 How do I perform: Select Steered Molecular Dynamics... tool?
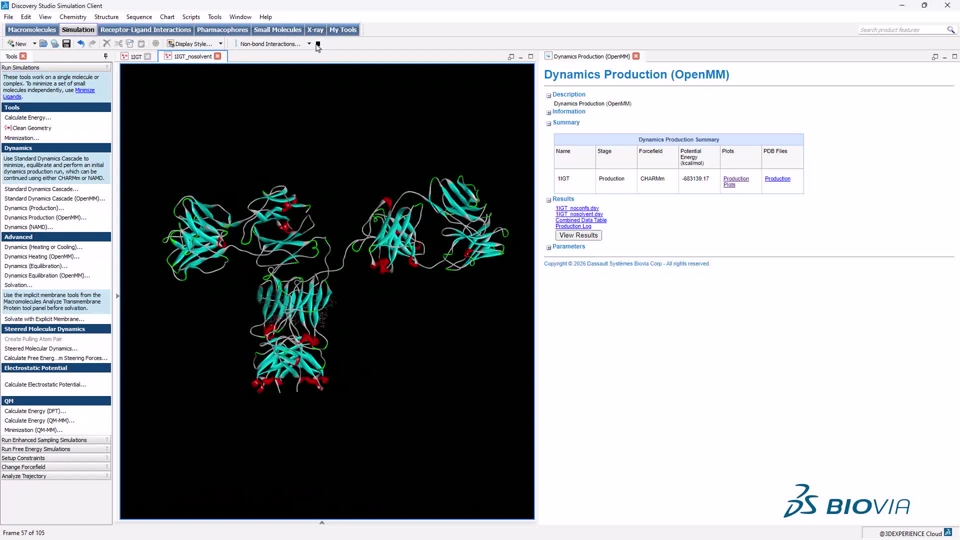41,348
